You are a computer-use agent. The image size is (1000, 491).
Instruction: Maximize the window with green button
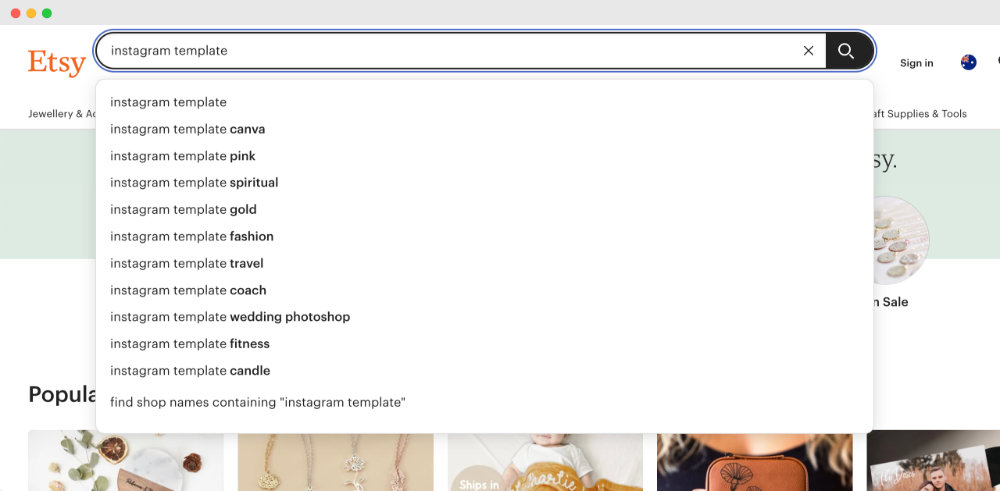[47, 13]
